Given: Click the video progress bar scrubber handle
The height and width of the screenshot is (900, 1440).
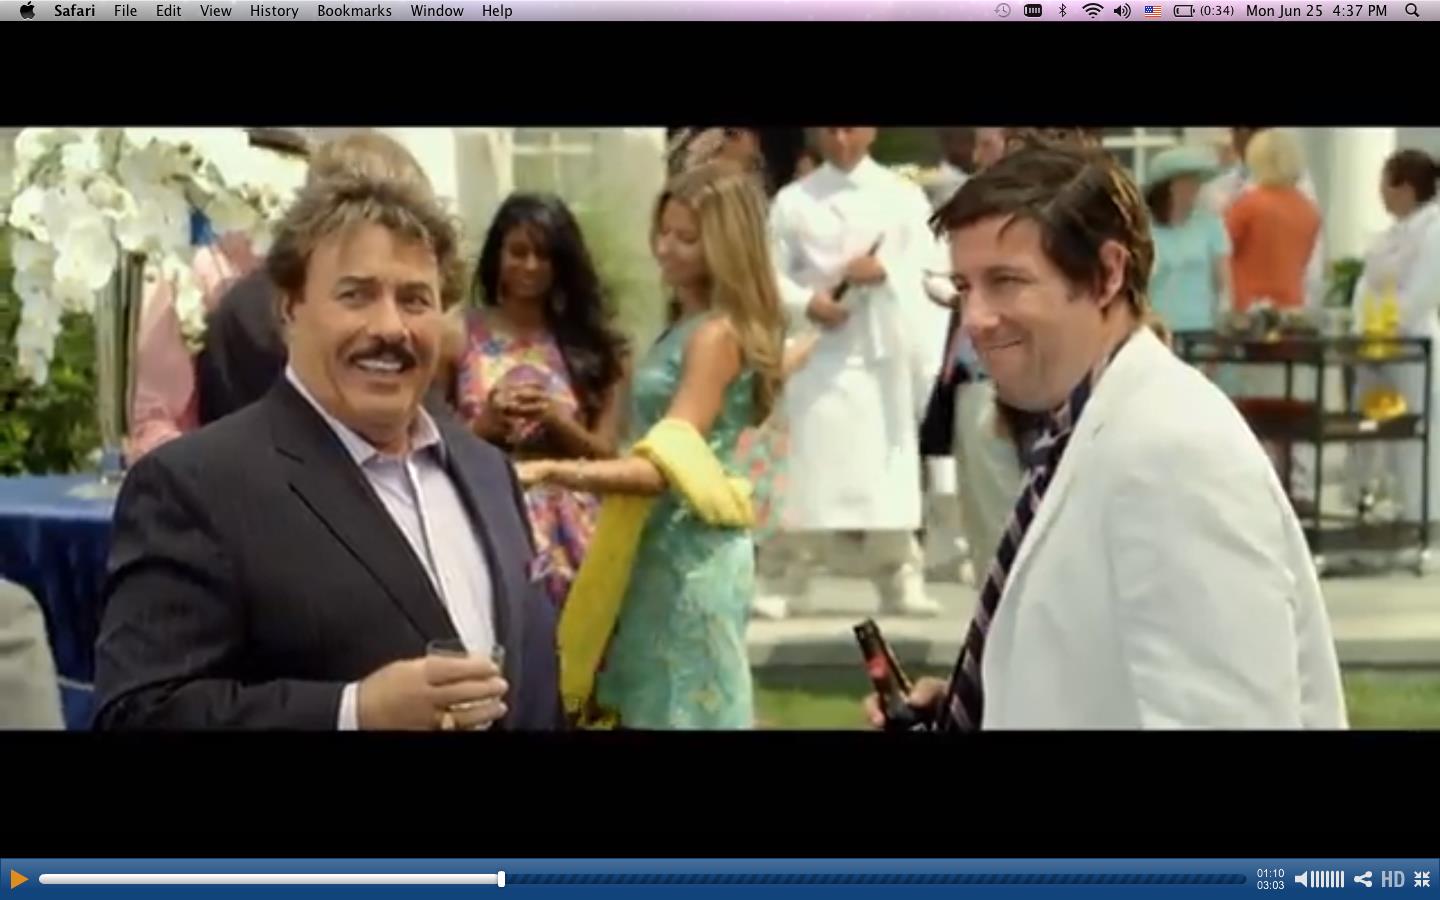Looking at the screenshot, I should [501, 879].
